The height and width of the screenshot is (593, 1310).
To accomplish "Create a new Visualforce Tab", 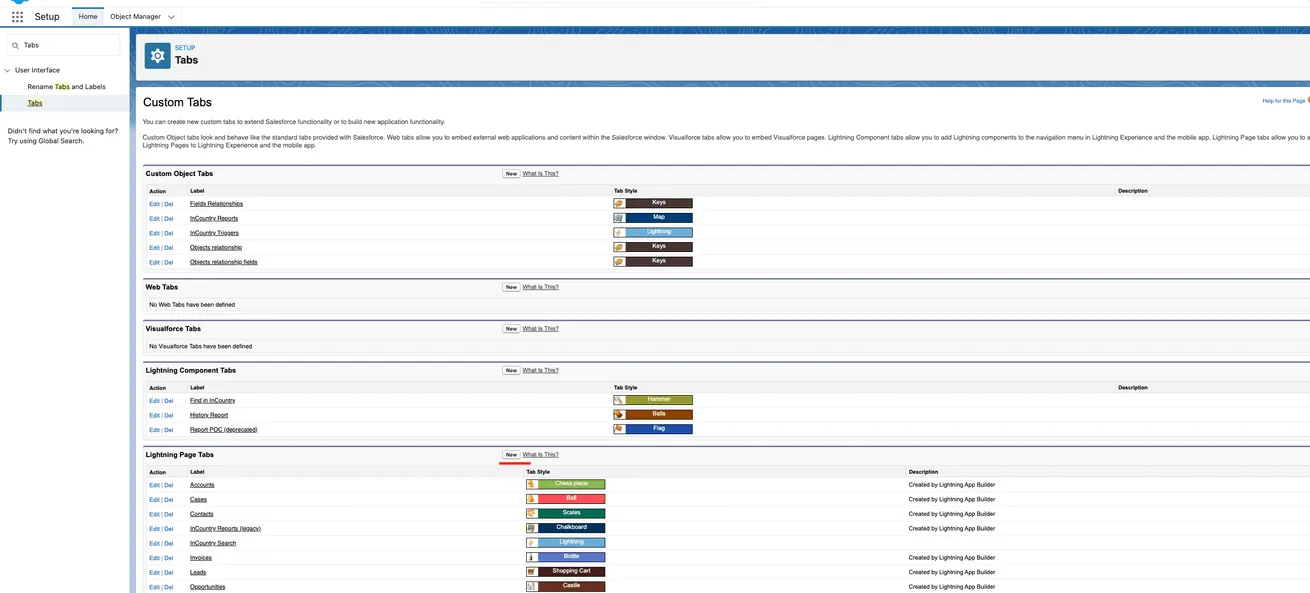I will coord(511,329).
